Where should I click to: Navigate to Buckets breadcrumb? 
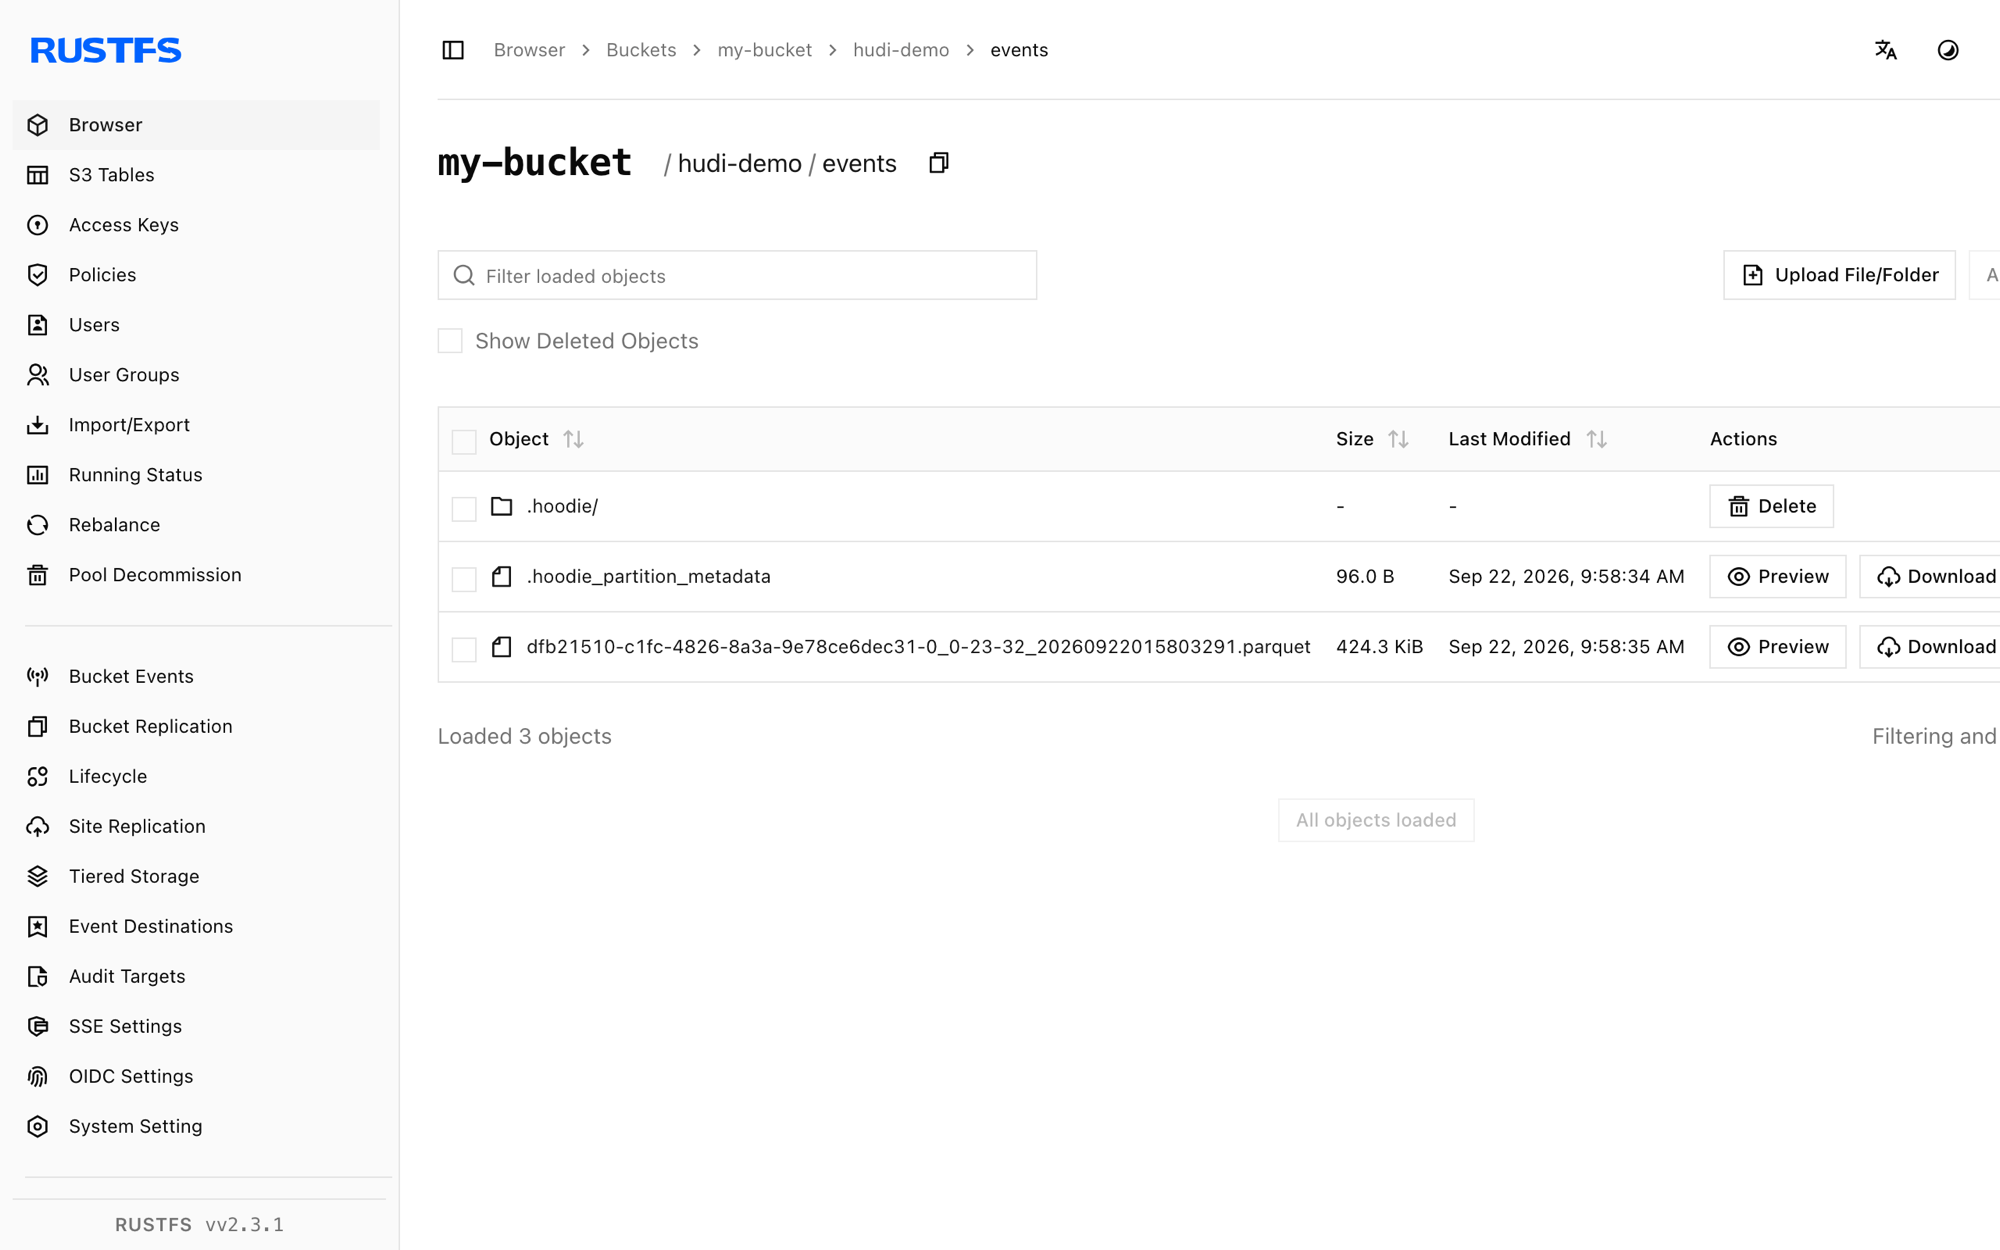click(x=641, y=50)
